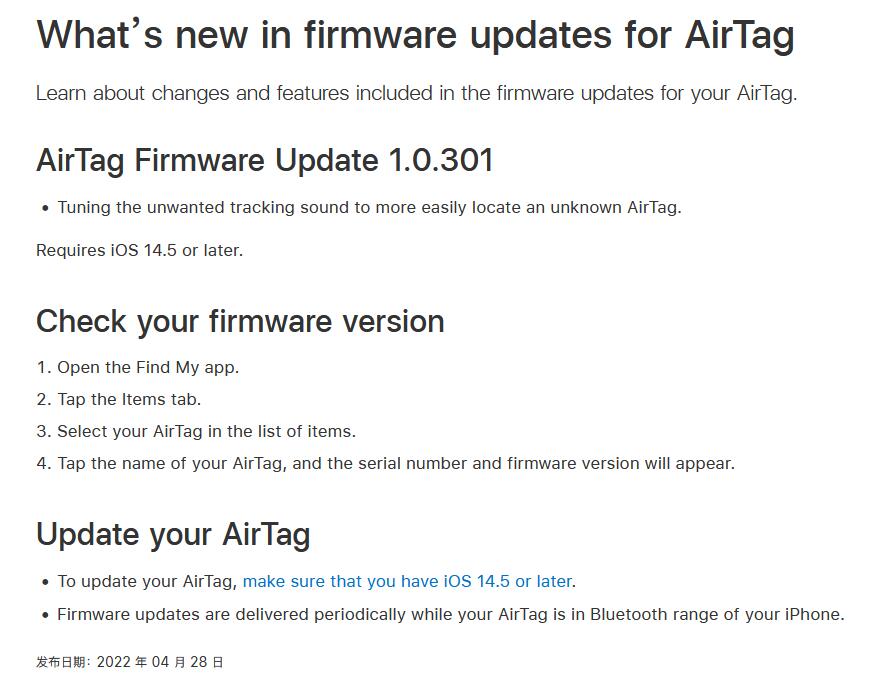Click the Update your AirTag heading
879x699 pixels.
click(173, 534)
